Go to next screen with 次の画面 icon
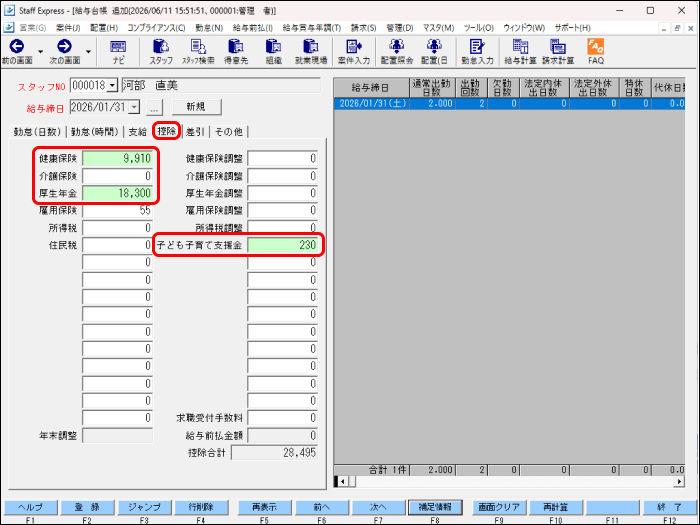 coord(65,51)
